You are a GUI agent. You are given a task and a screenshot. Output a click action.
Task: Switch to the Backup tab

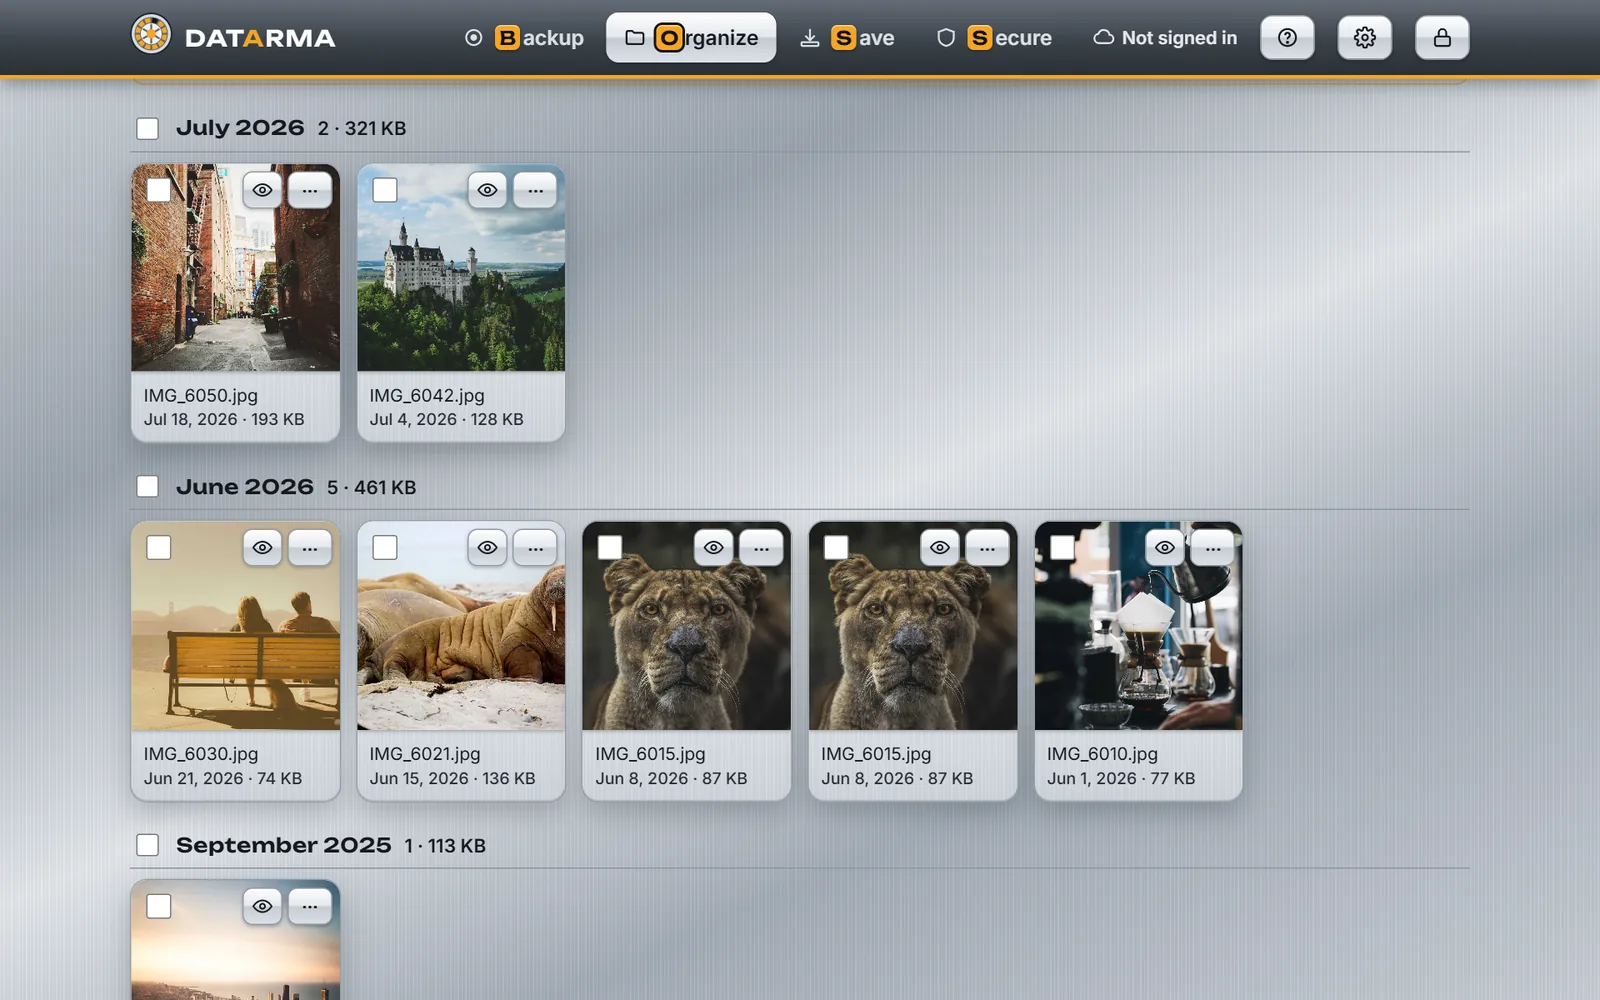click(525, 38)
